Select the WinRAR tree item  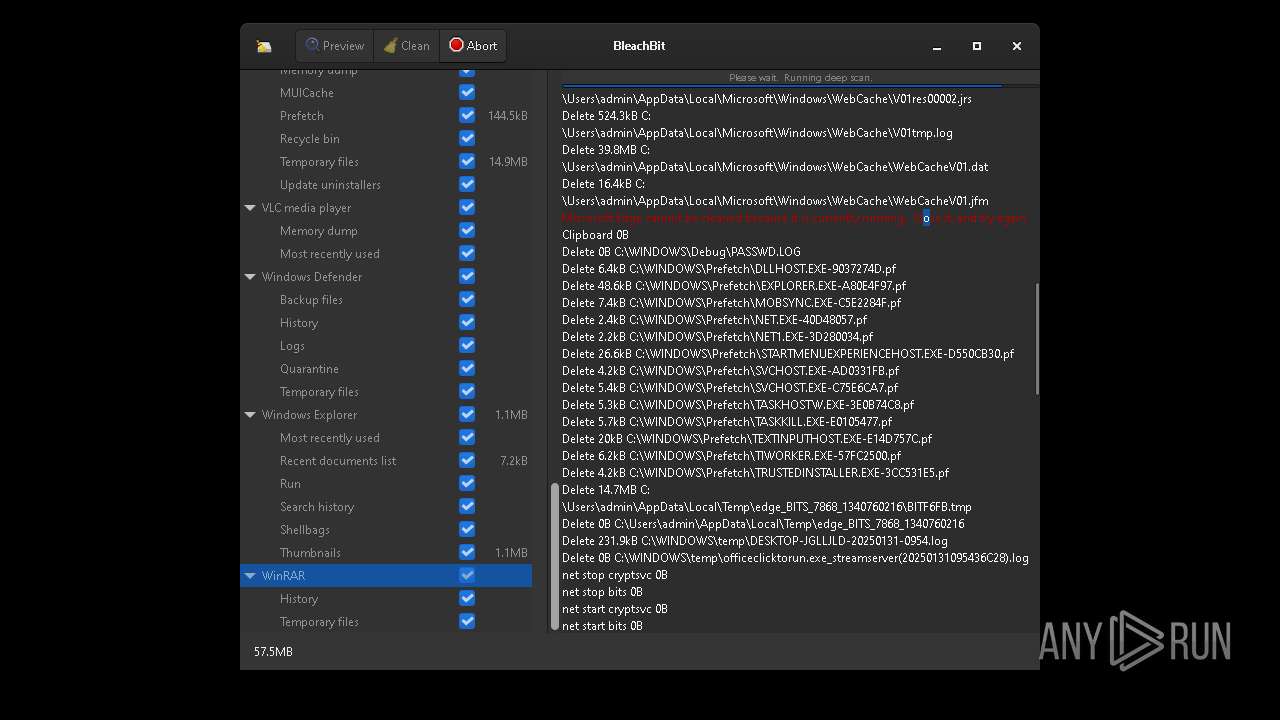(x=283, y=576)
